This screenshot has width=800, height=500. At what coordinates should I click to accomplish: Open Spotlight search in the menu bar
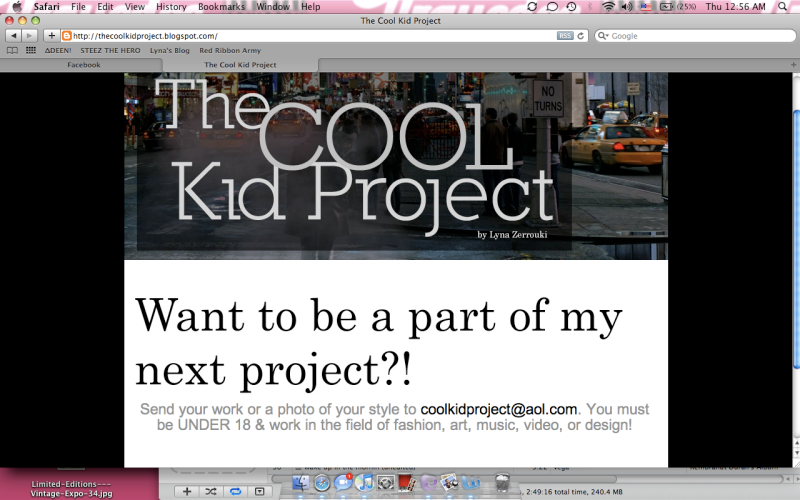(782, 7)
